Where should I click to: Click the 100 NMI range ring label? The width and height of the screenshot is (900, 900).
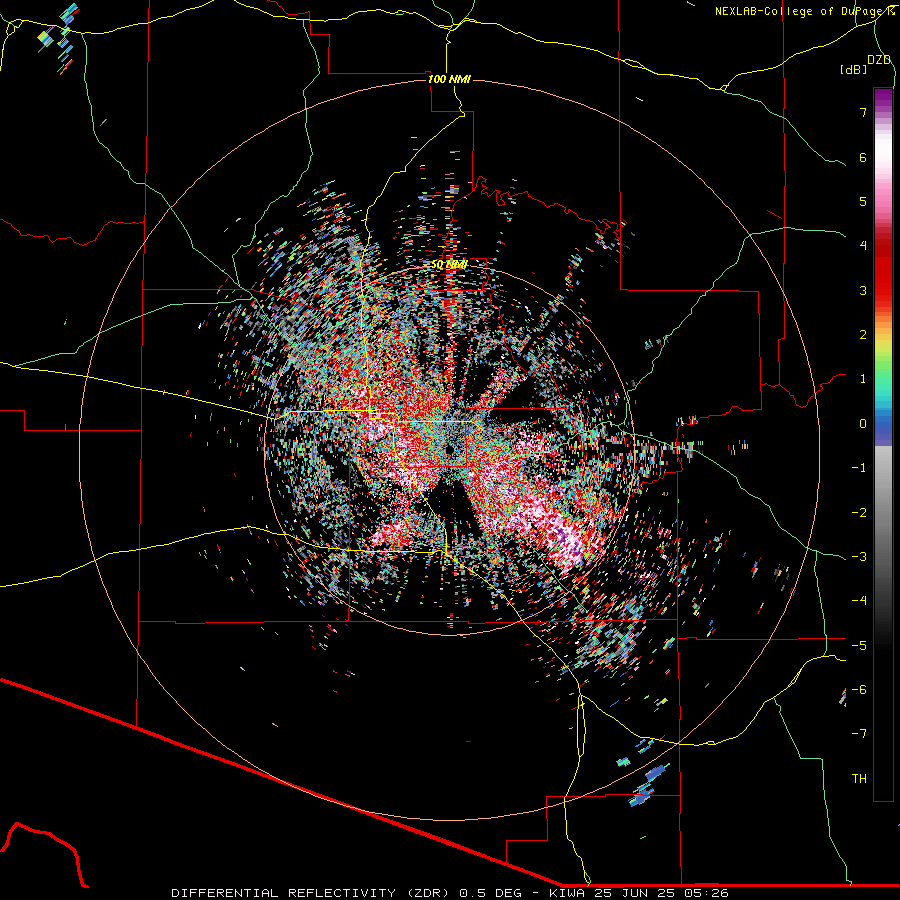point(449,79)
